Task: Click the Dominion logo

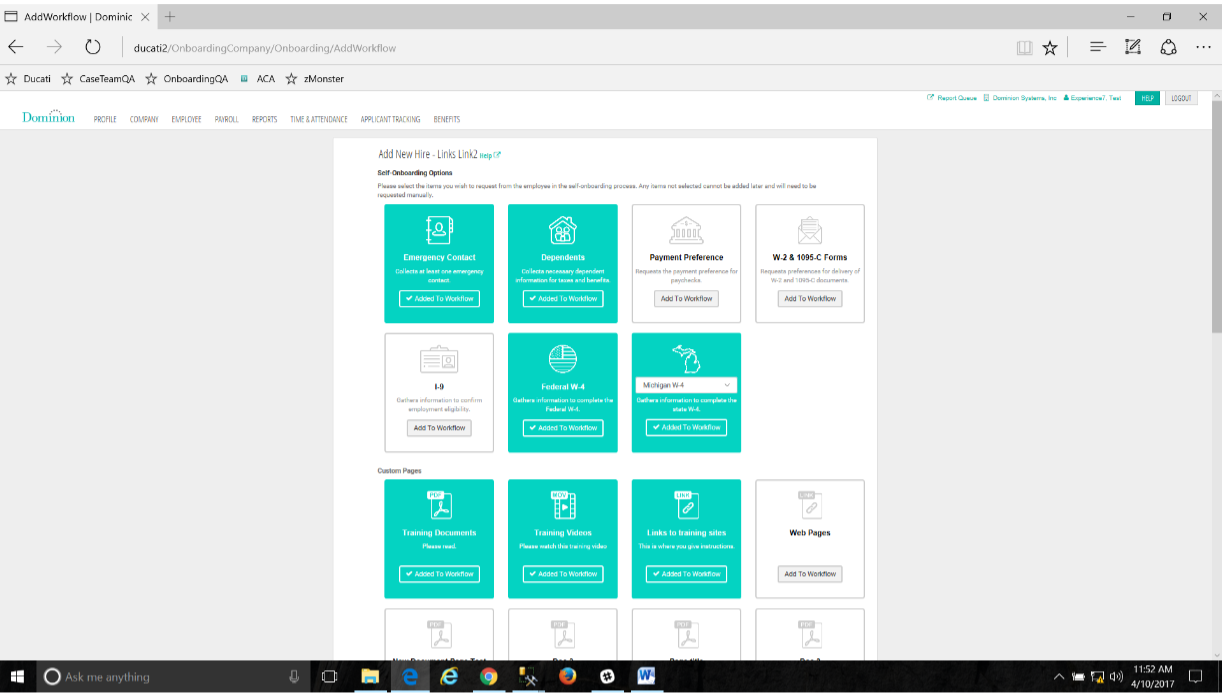Action: pos(48,117)
